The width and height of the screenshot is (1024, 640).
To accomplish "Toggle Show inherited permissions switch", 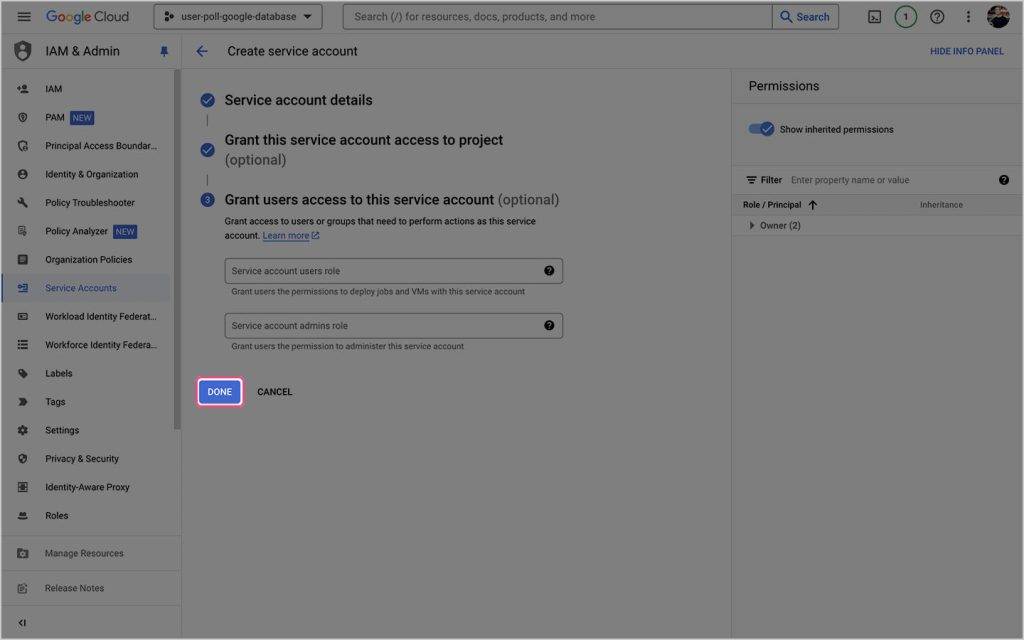I will [x=761, y=129].
